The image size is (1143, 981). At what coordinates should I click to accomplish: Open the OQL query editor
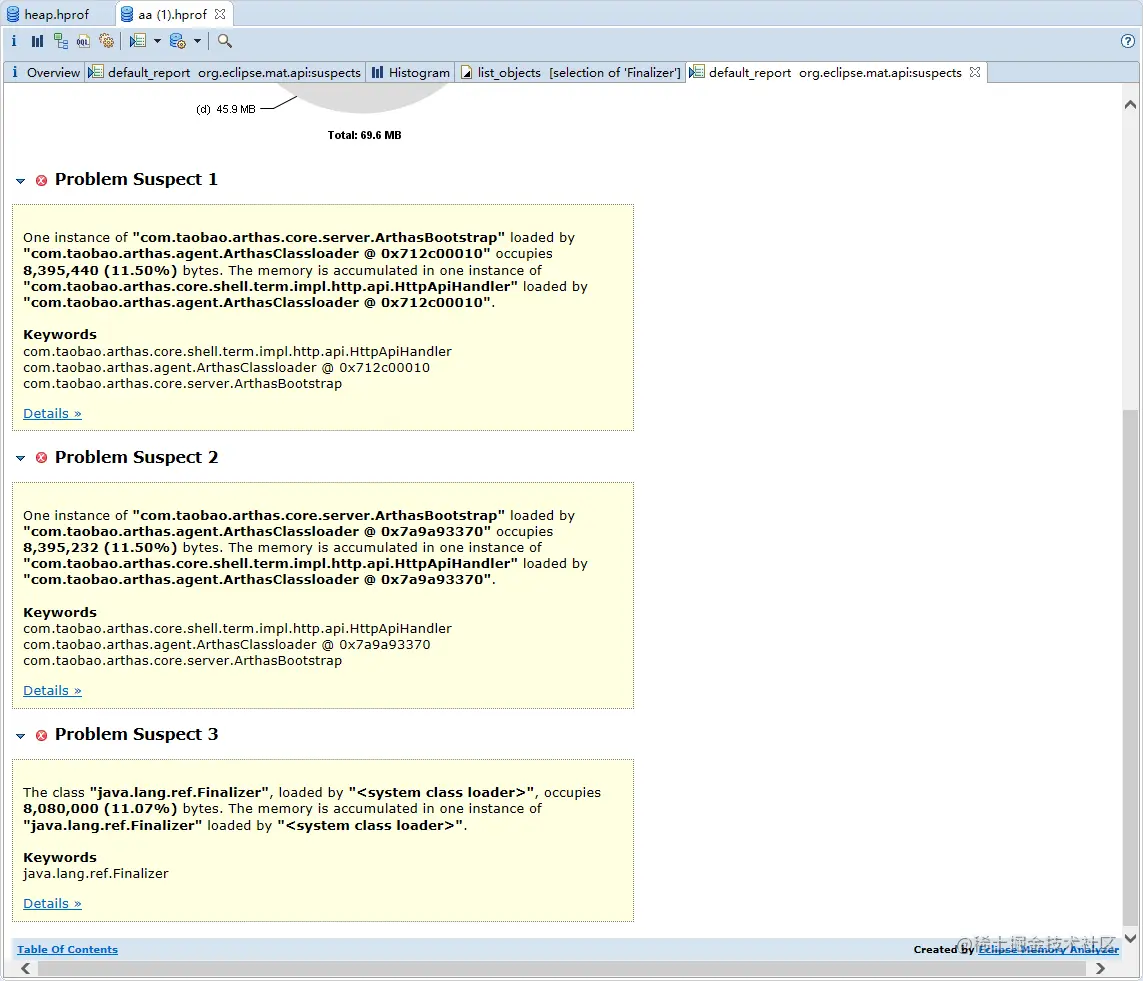pos(83,41)
